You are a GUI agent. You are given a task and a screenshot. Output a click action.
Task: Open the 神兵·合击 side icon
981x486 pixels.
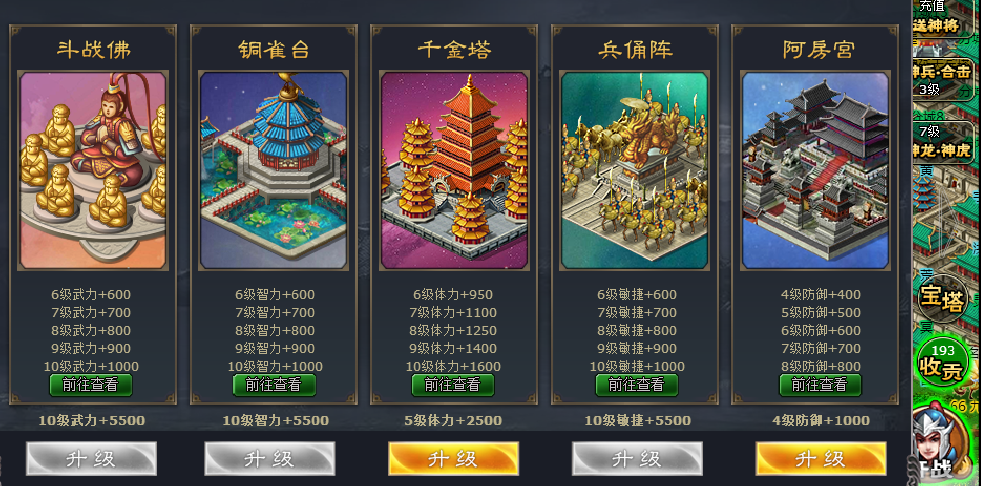pos(943,79)
